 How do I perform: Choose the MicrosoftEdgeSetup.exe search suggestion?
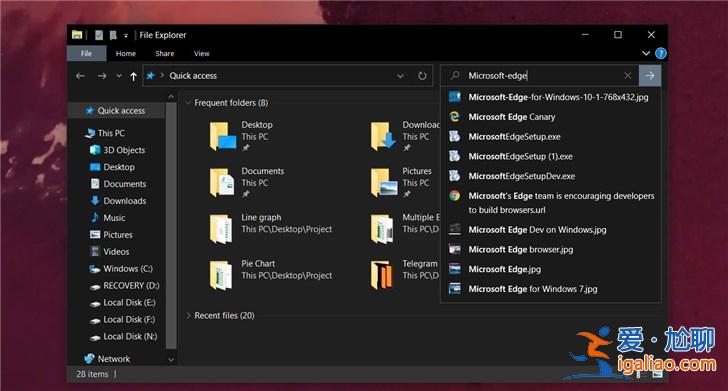pyautogui.click(x=551, y=137)
